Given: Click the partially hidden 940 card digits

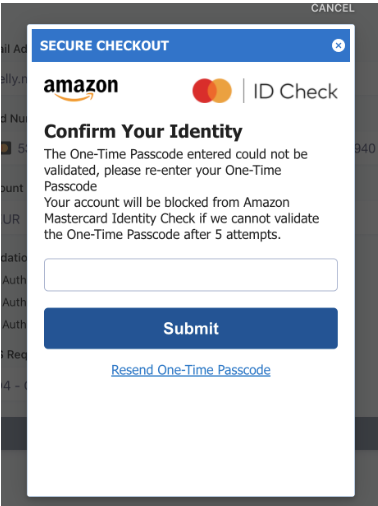Looking at the screenshot, I should coord(365,148).
